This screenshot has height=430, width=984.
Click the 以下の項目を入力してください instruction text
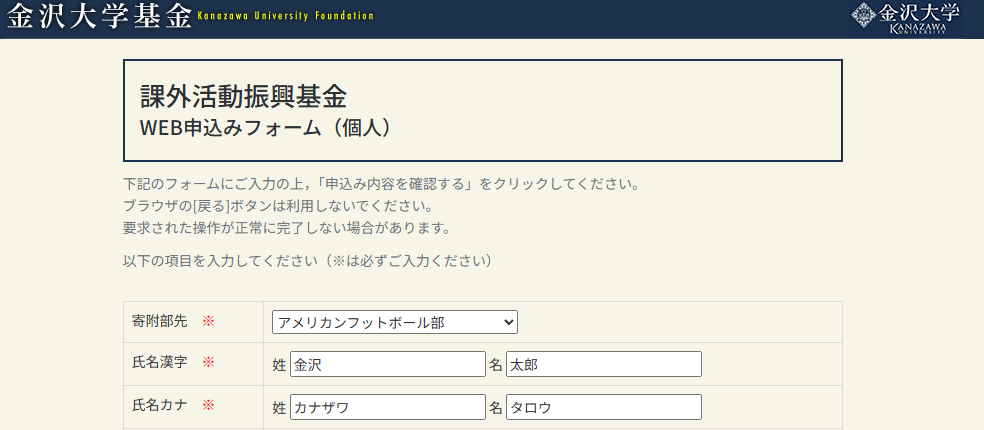tap(308, 261)
